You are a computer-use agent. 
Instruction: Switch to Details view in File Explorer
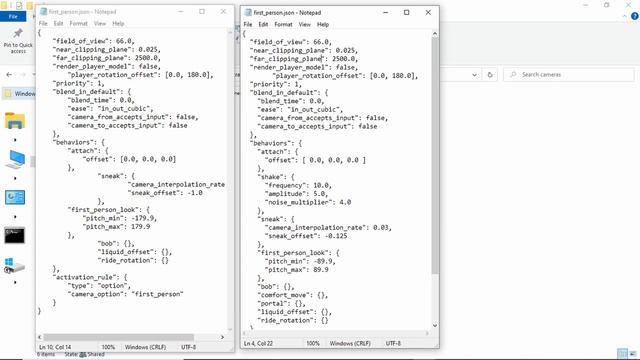pos(622,353)
